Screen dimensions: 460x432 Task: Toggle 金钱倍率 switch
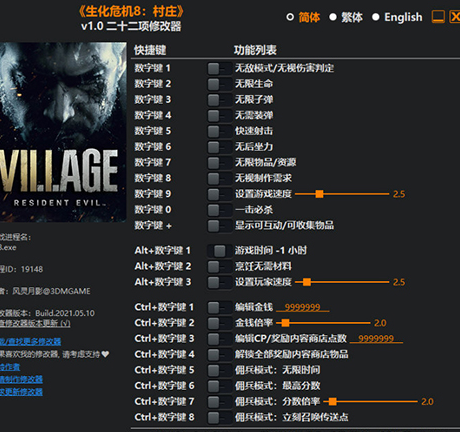click(x=219, y=323)
